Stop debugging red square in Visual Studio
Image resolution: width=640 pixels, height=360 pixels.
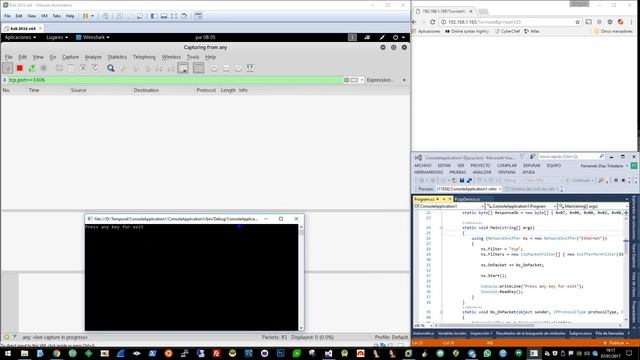[624, 180]
